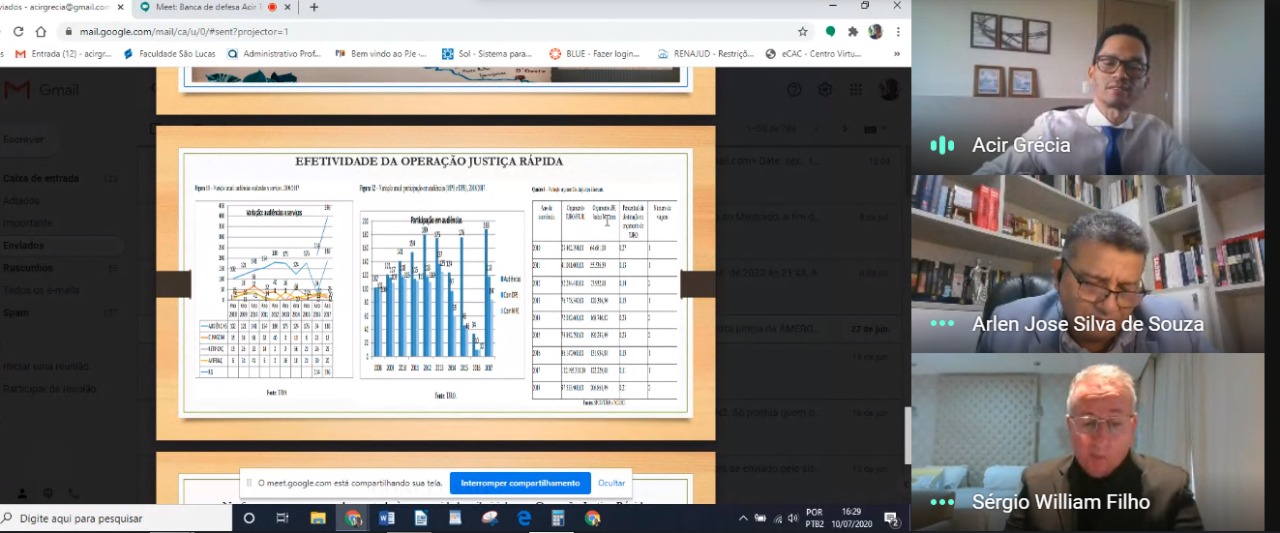Open the Chrome three-dot menu
1280x533 pixels.
(x=898, y=31)
